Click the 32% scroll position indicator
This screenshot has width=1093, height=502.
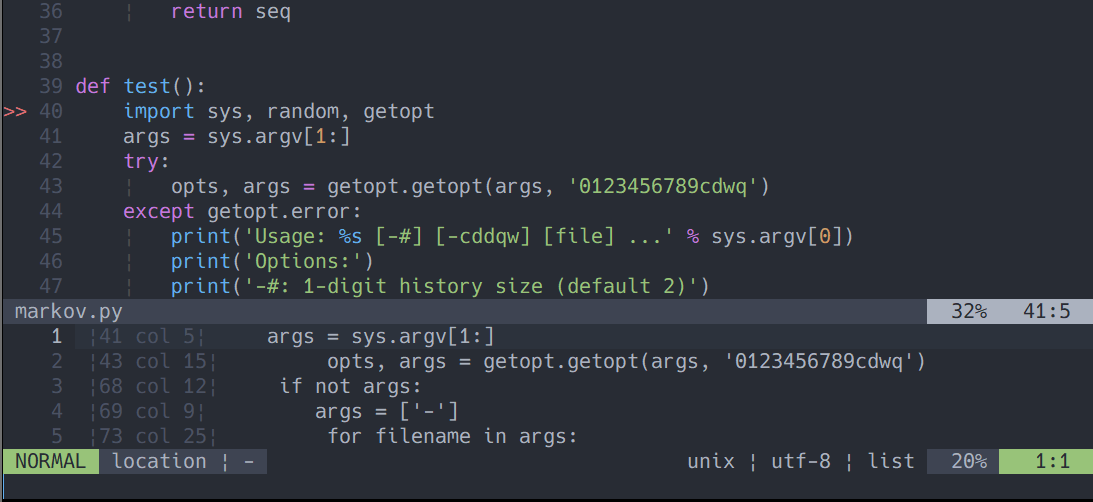(x=969, y=312)
